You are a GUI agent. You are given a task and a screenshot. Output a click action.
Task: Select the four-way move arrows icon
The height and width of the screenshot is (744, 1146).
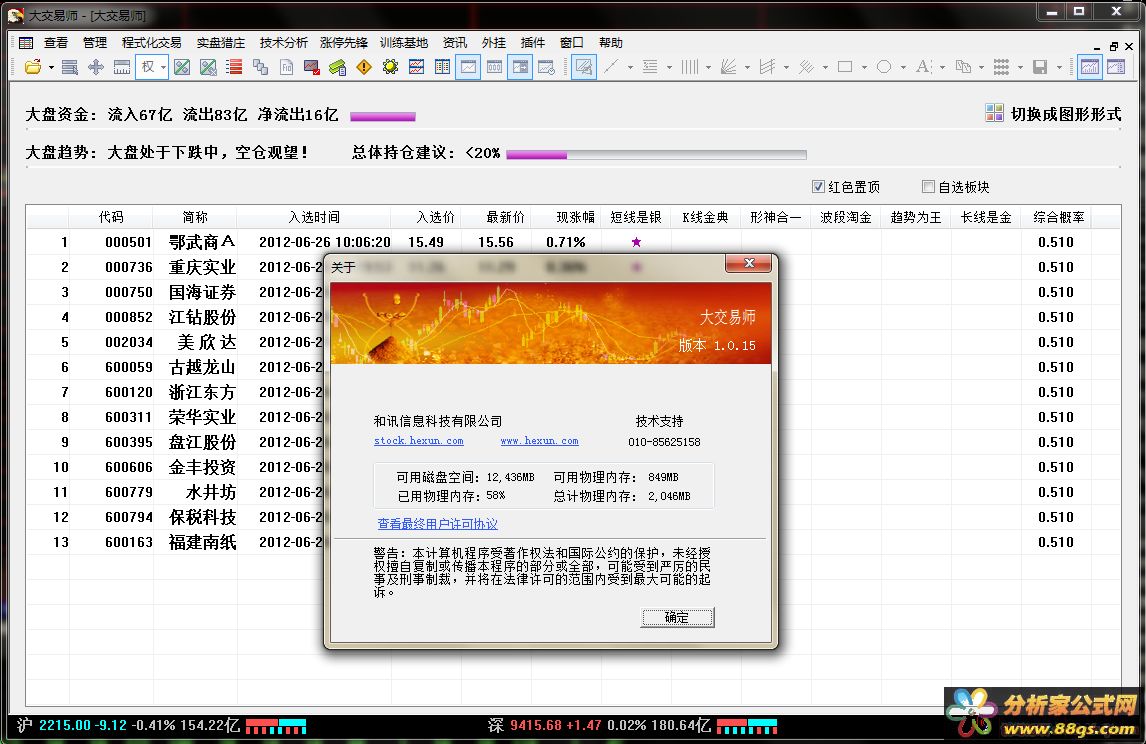point(96,67)
